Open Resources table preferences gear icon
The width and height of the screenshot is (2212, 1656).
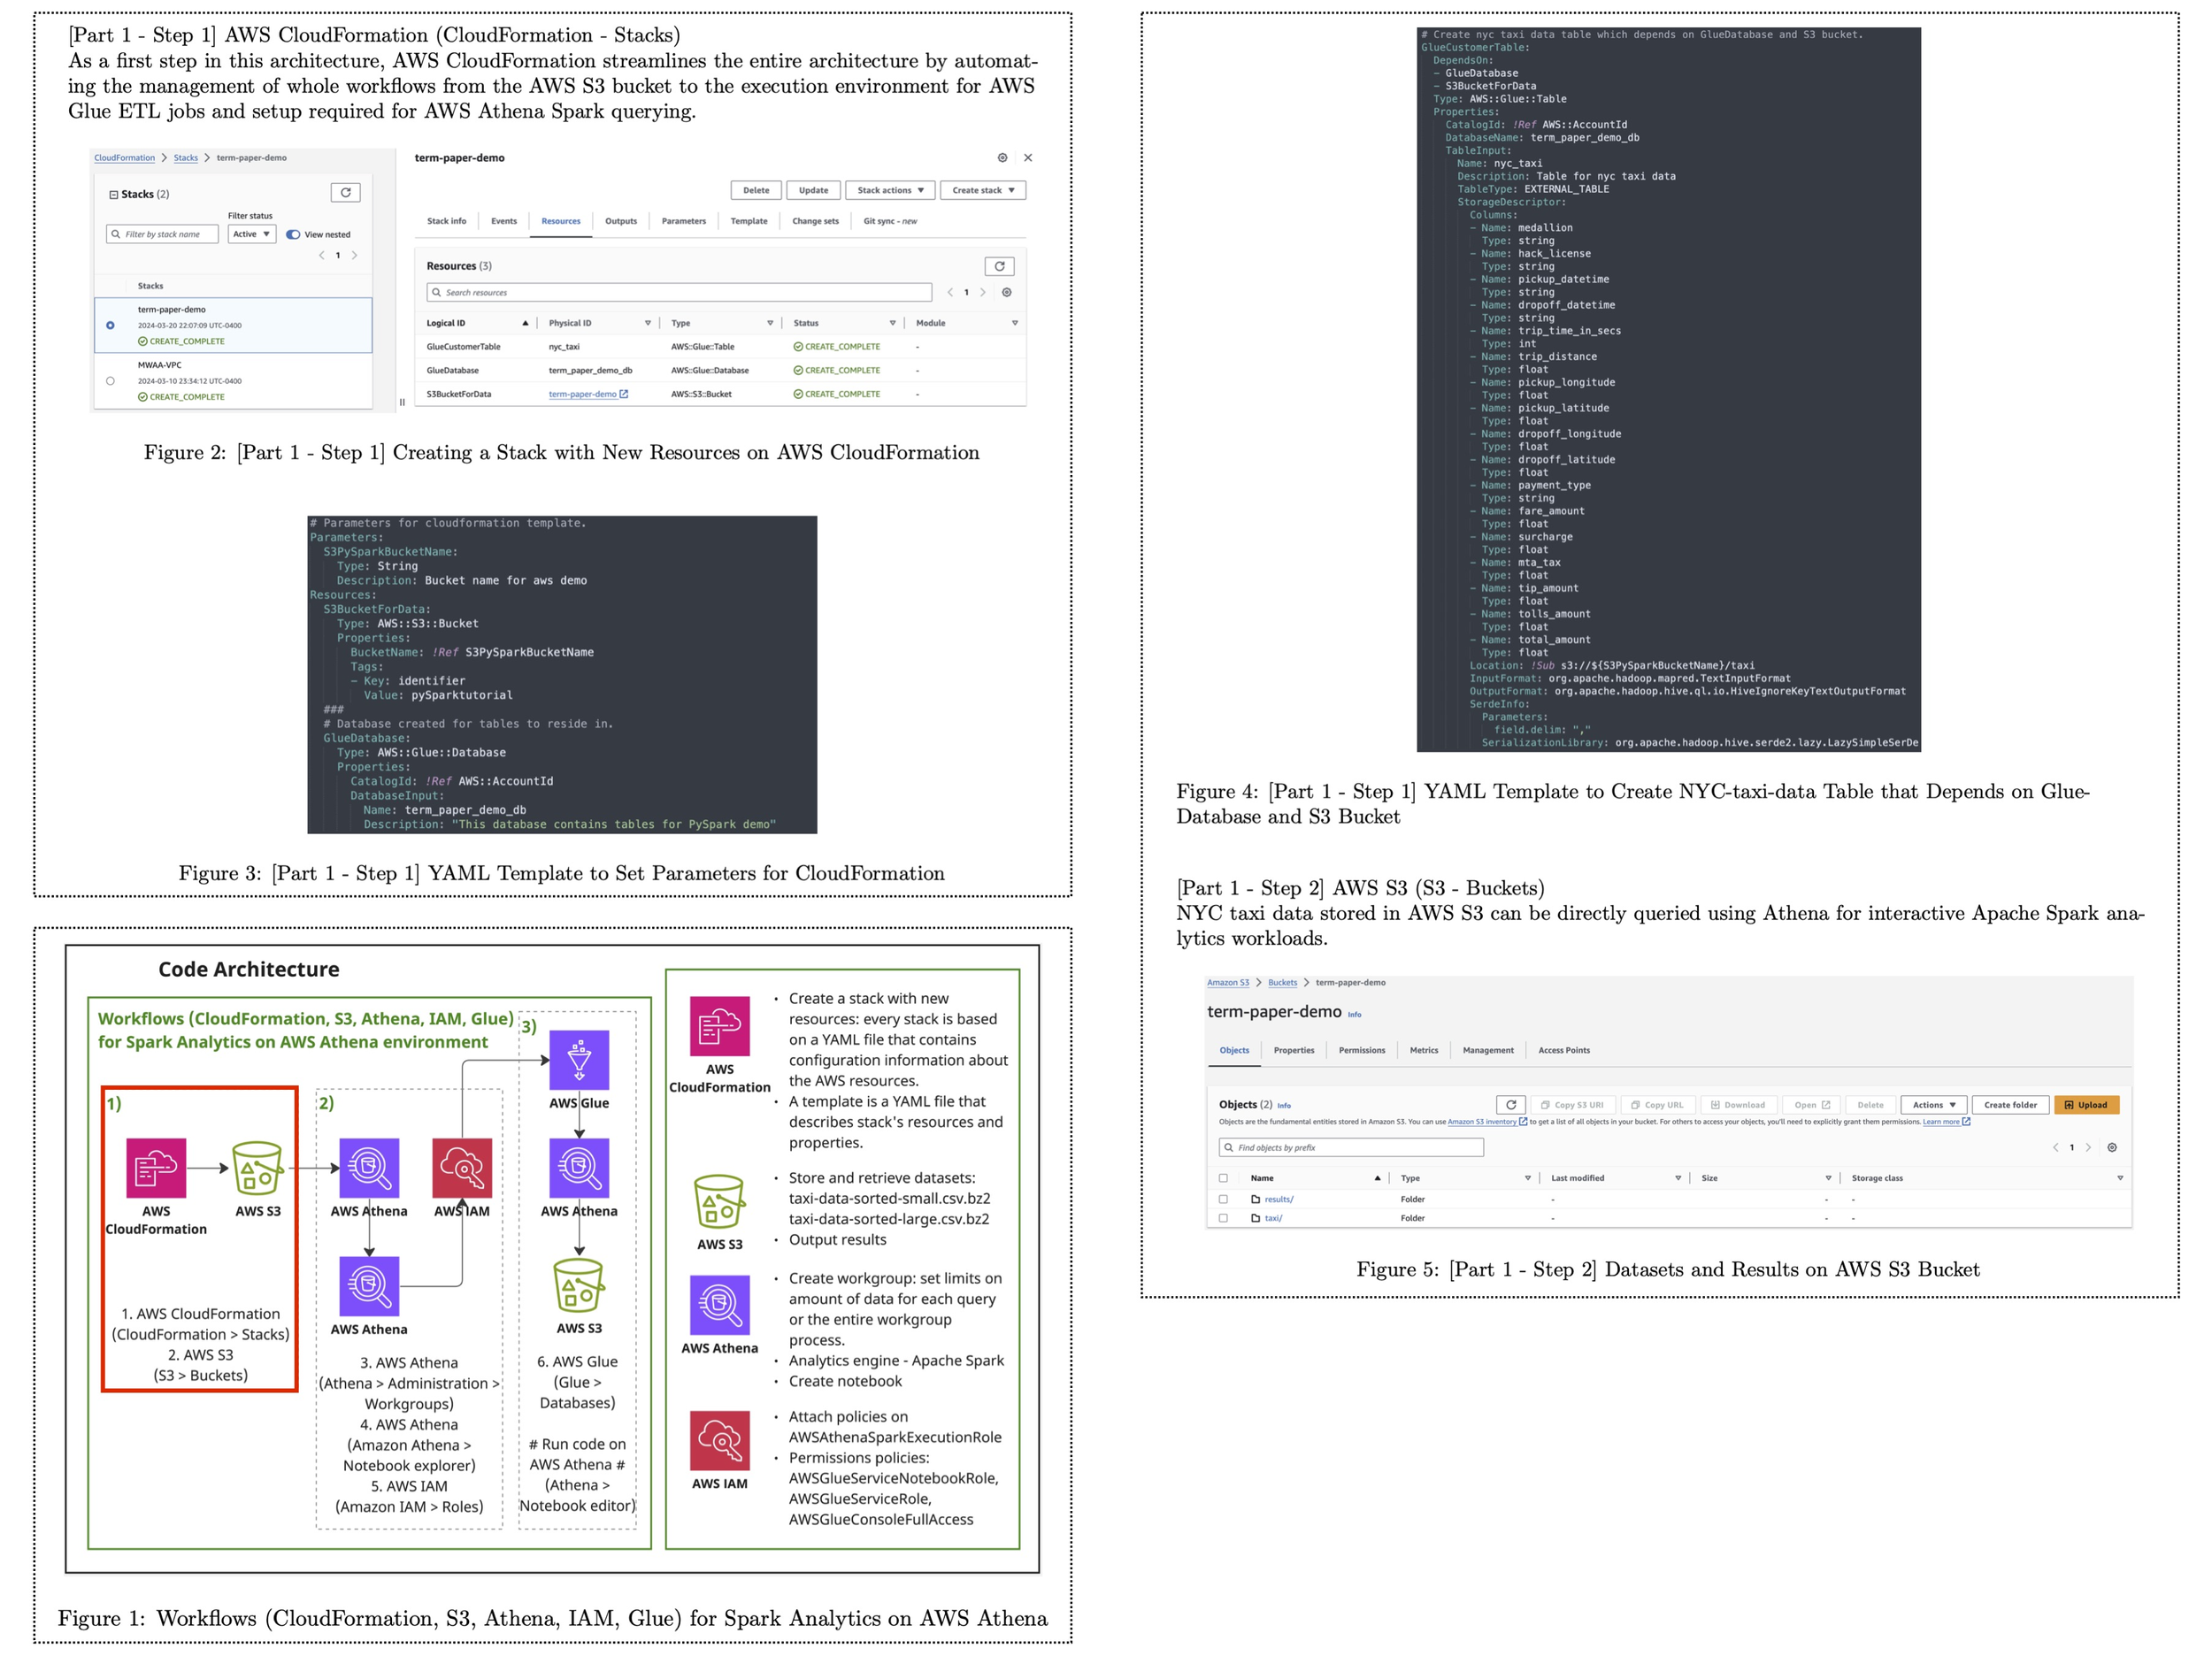(1007, 293)
